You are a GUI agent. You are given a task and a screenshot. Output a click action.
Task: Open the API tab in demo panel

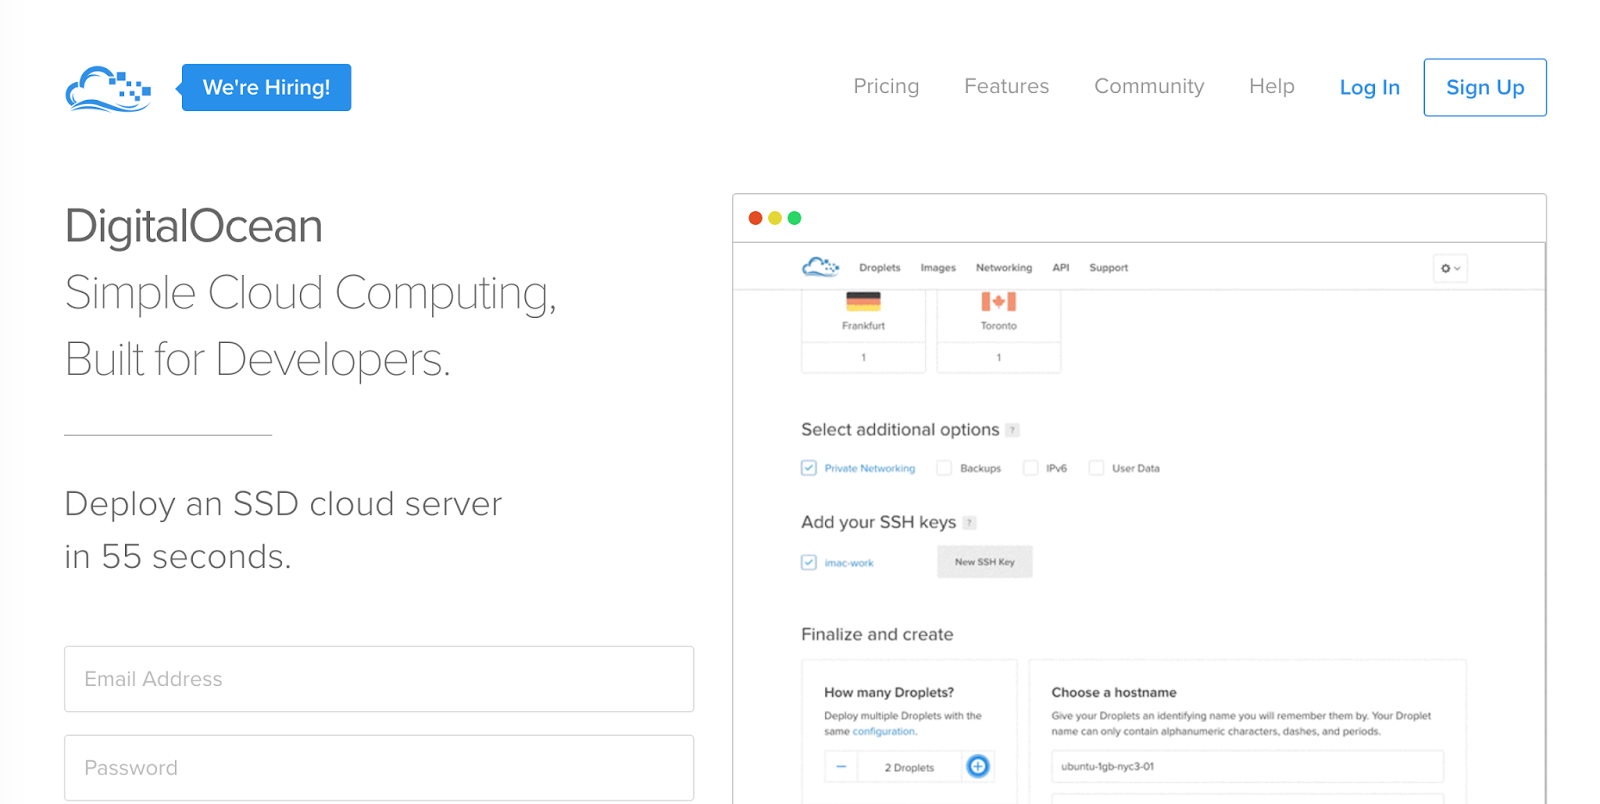1061,268
